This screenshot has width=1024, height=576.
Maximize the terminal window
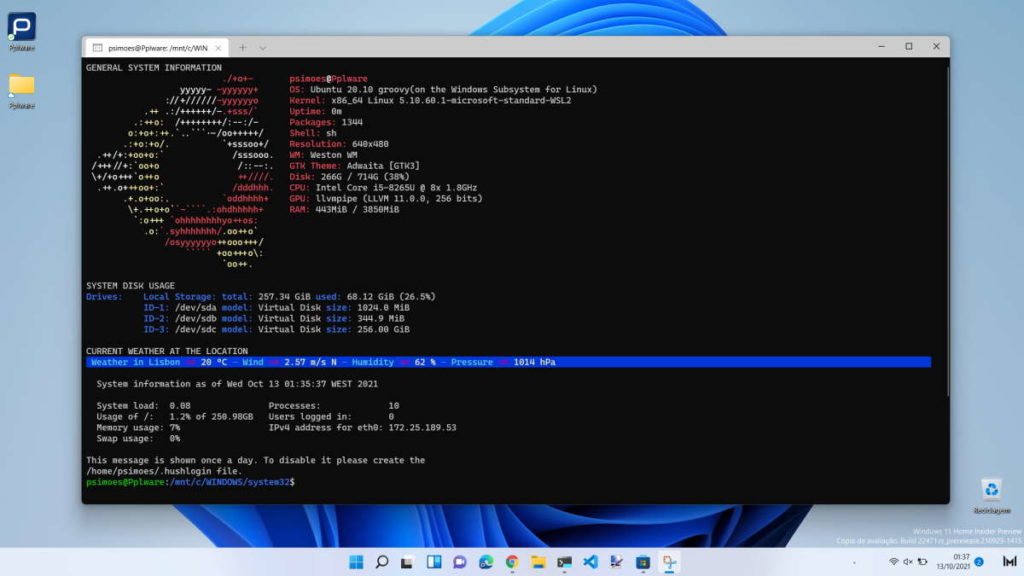[909, 46]
